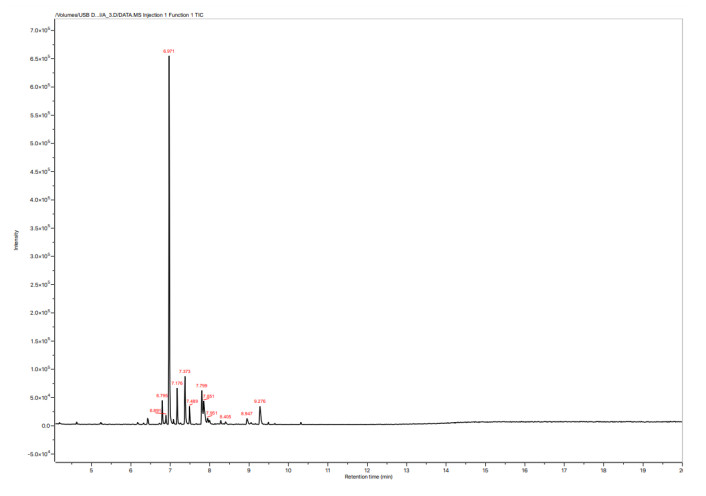The image size is (706, 496).
Task: Click the 7.799 peak label
Action: [x=201, y=385]
